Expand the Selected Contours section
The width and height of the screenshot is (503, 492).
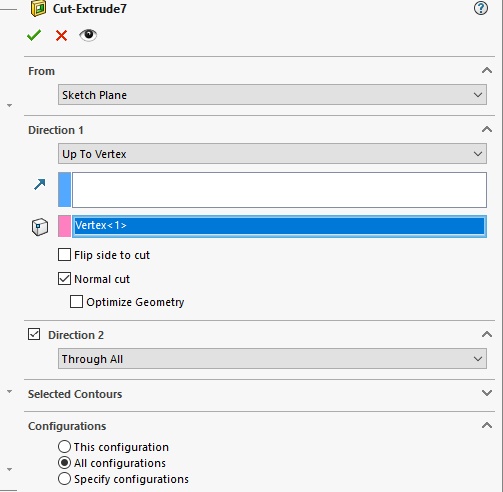487,393
